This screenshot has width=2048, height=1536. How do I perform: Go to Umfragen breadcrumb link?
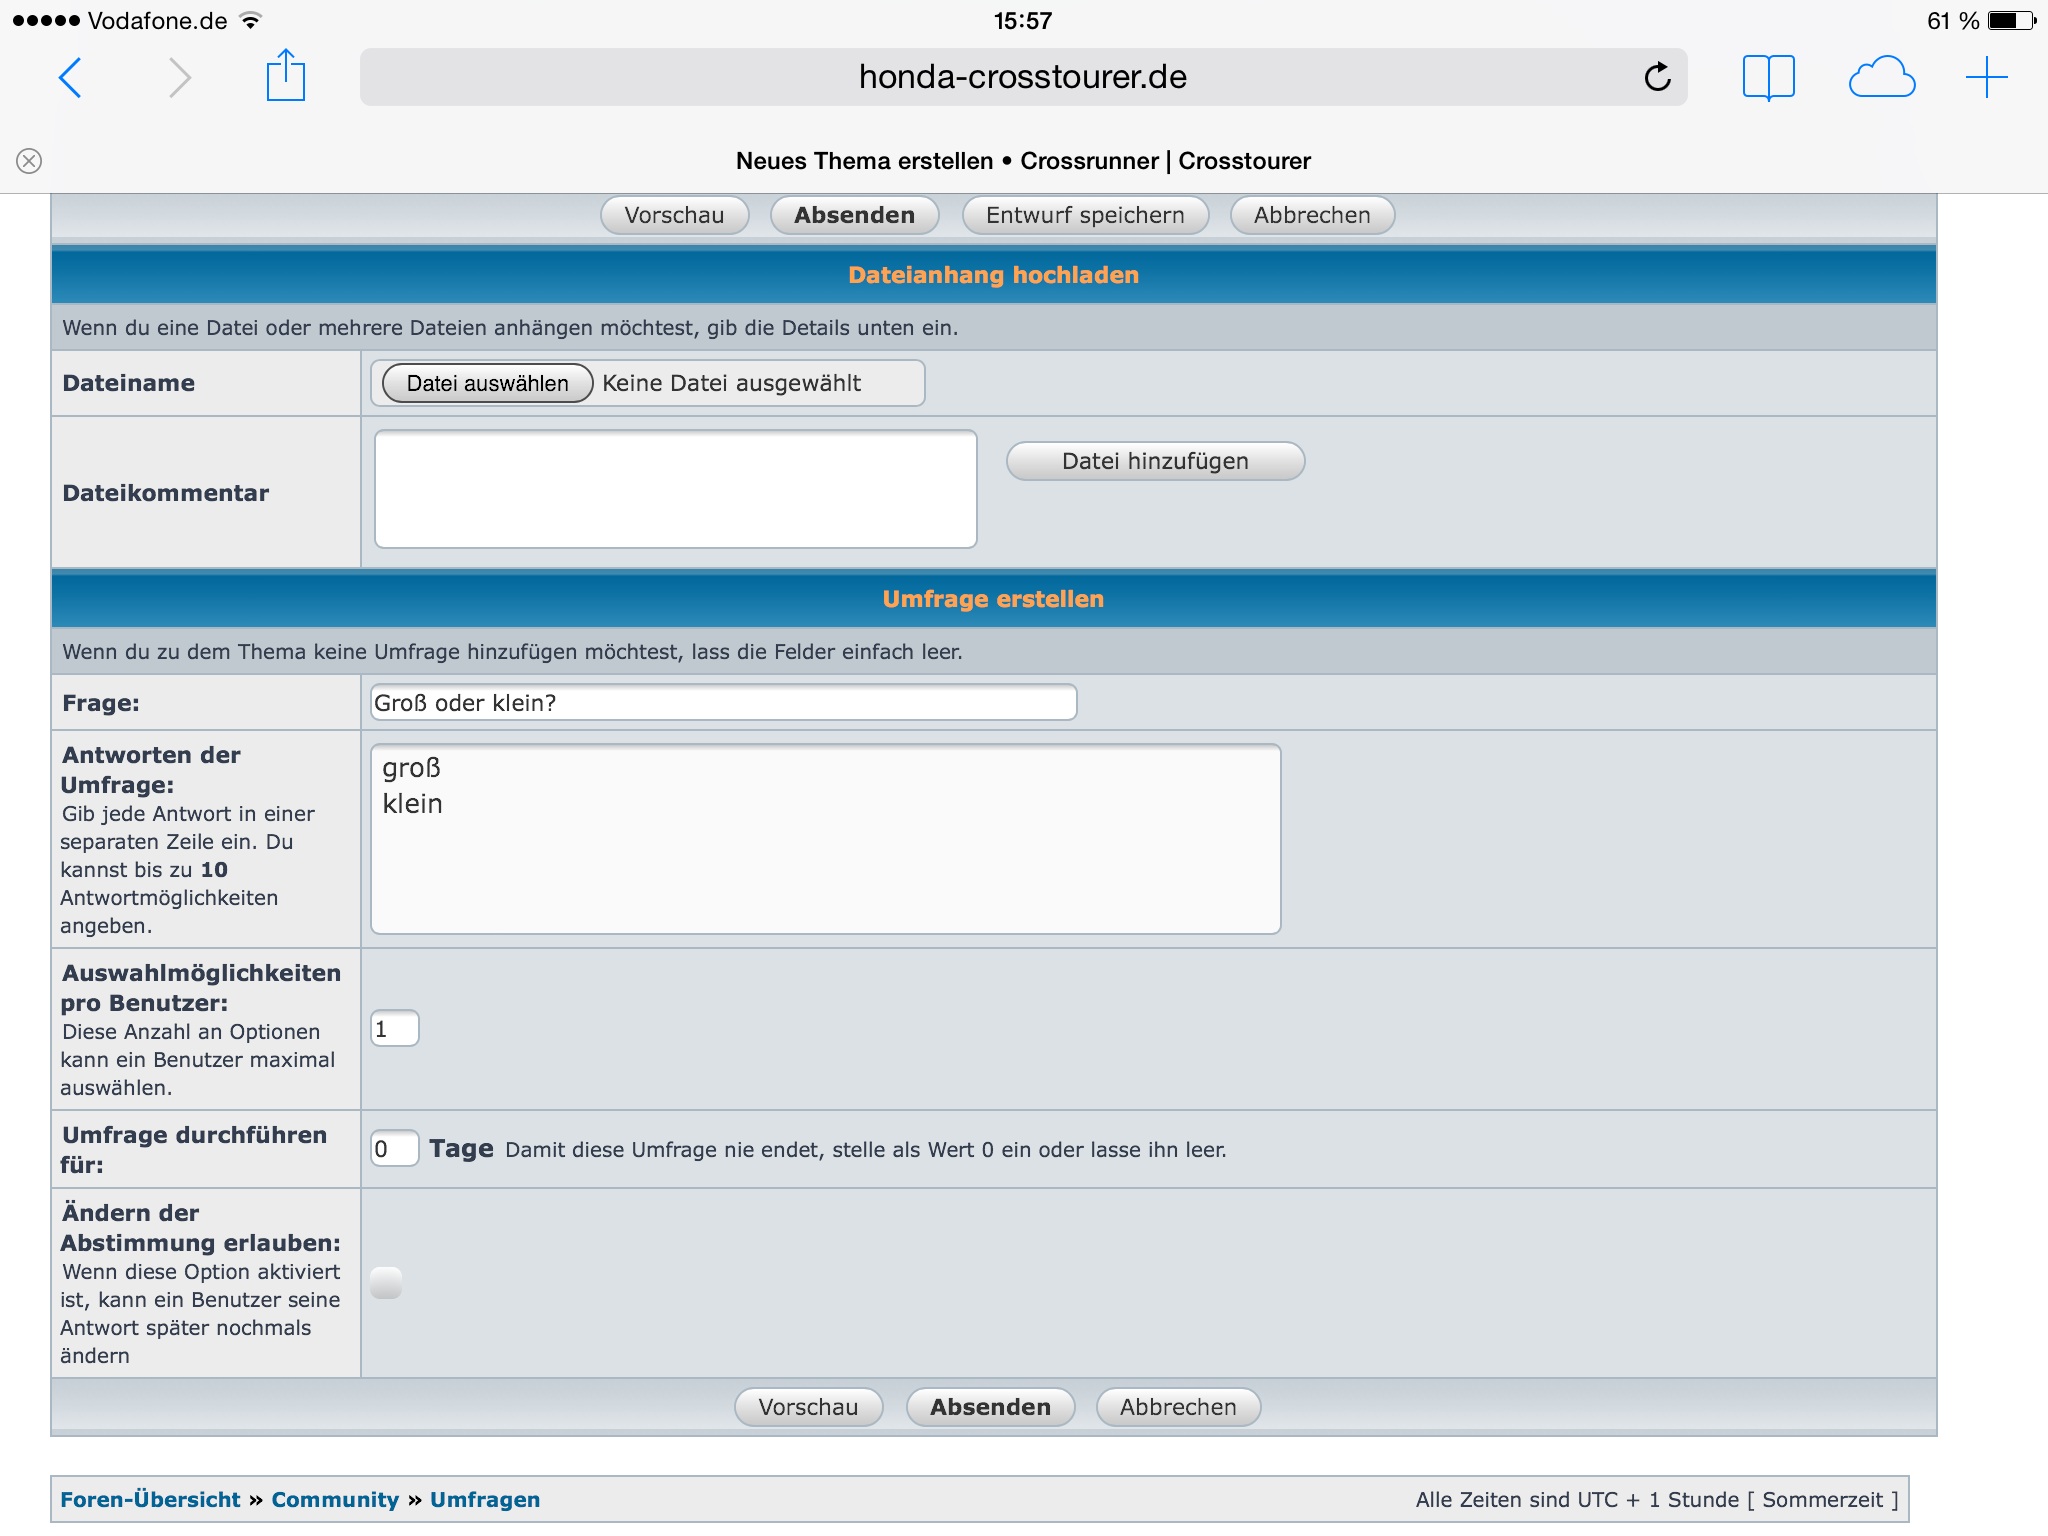point(485,1499)
